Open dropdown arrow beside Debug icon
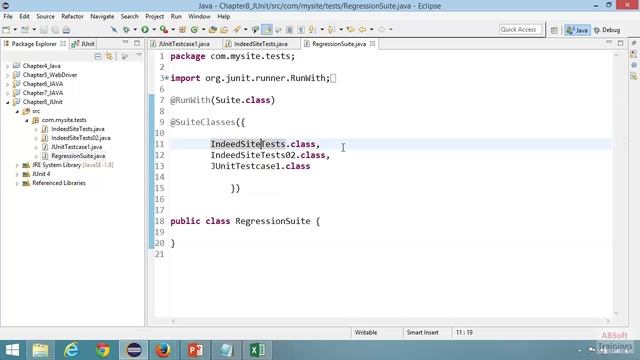This screenshot has height=360, width=640. coord(135,30)
